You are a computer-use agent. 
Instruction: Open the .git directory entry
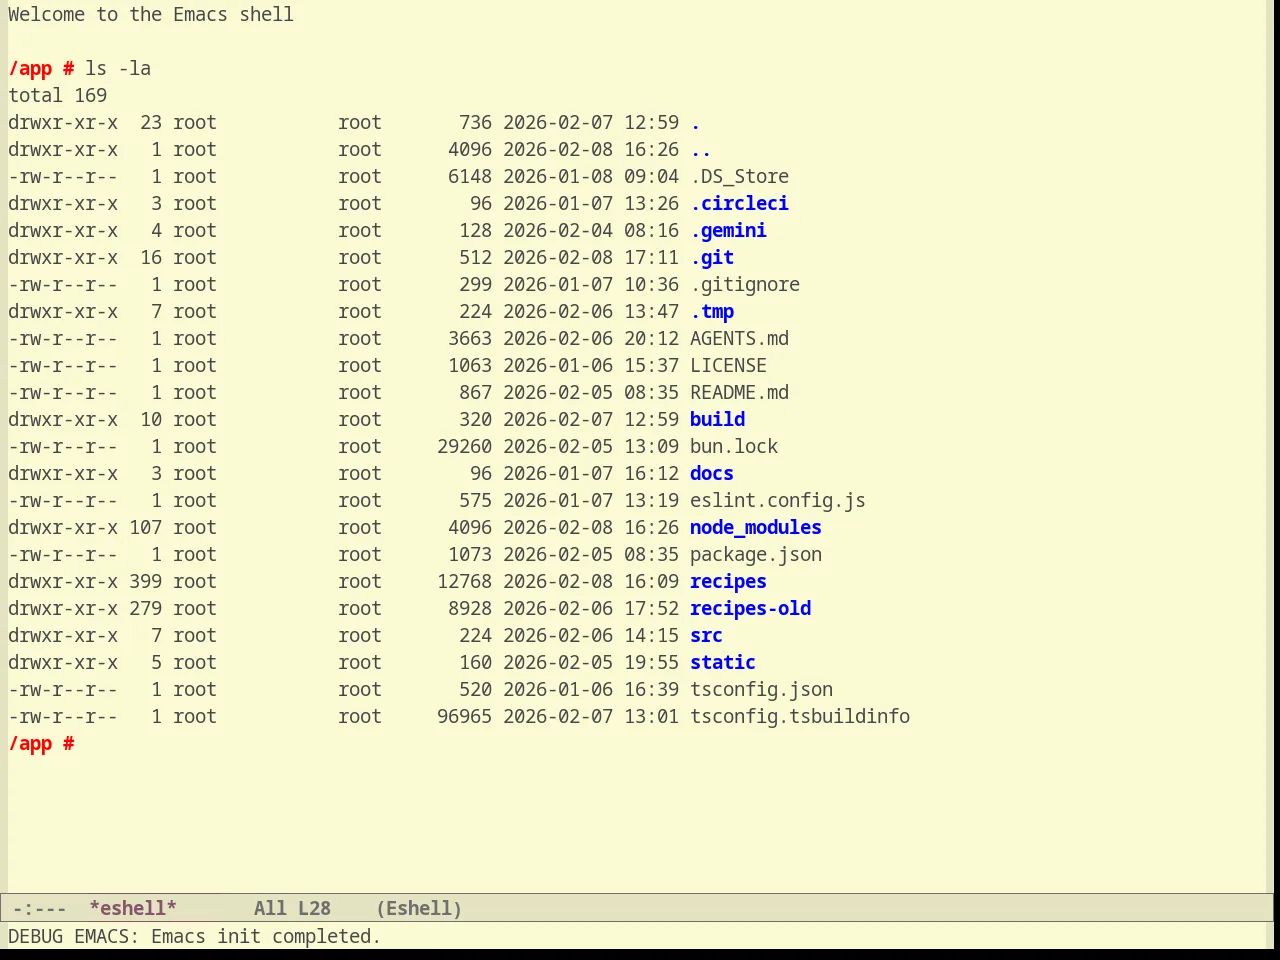pyautogui.click(x=712, y=257)
